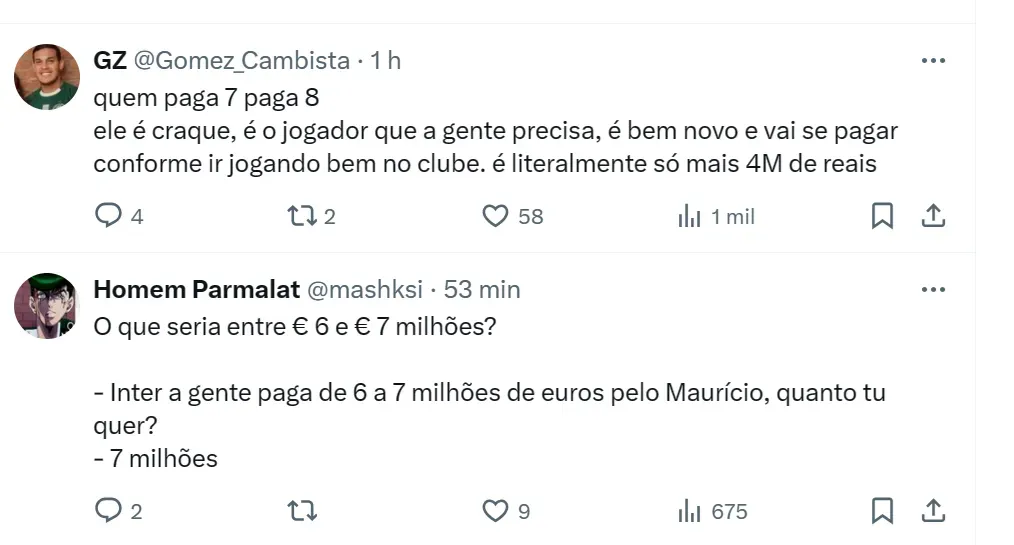
Task: Bookmark Homem Parmalat's tweet
Action: [882, 511]
